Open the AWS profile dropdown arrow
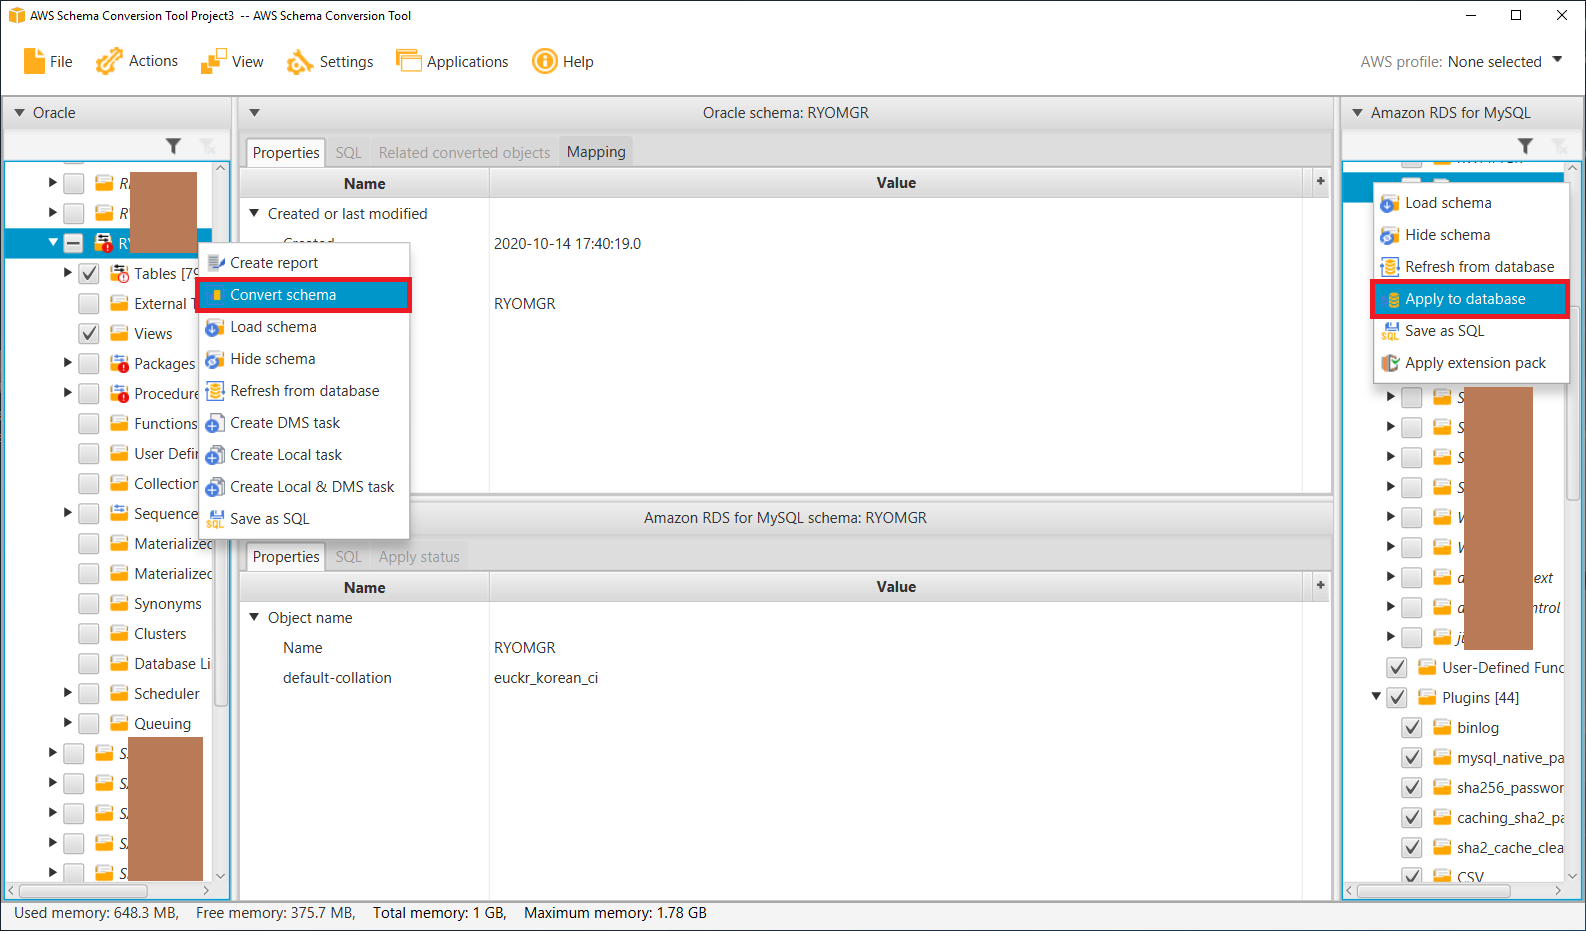This screenshot has width=1586, height=931. tap(1557, 61)
